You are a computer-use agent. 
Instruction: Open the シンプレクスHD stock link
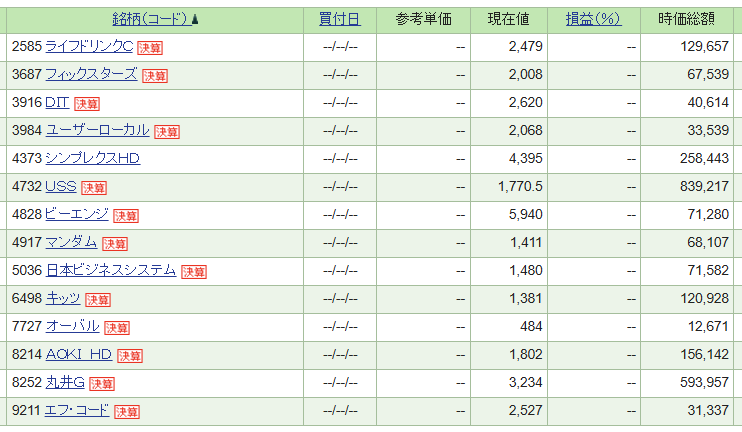(x=93, y=158)
